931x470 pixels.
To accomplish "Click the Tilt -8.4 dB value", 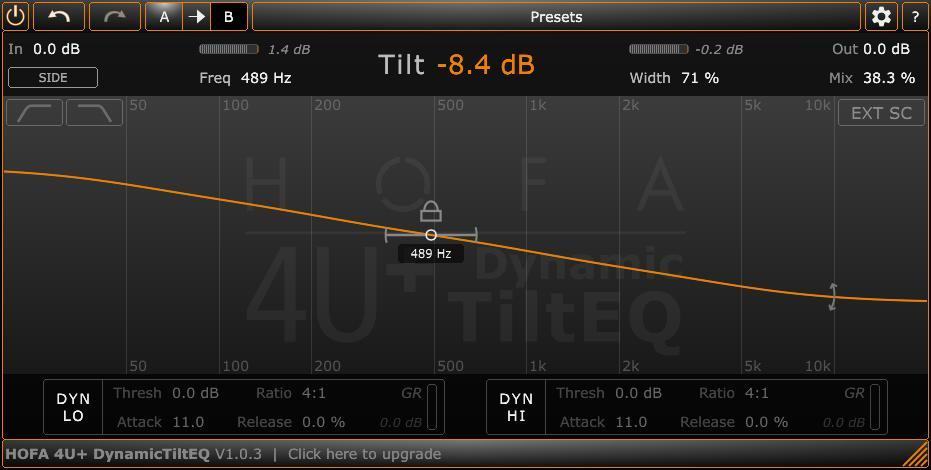I will (486, 64).
